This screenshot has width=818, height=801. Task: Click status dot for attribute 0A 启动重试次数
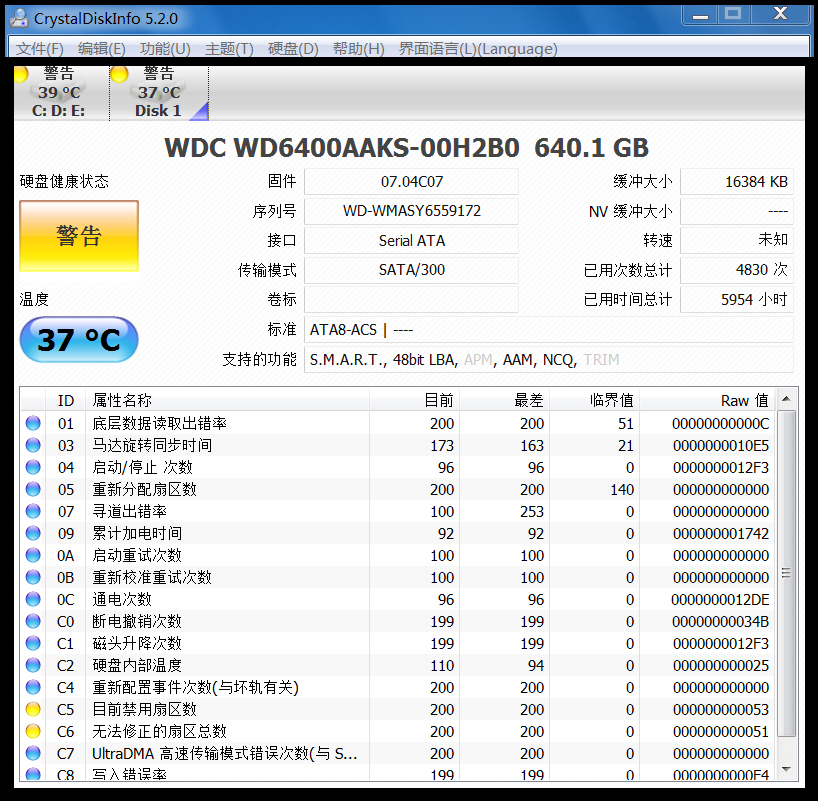(33, 555)
